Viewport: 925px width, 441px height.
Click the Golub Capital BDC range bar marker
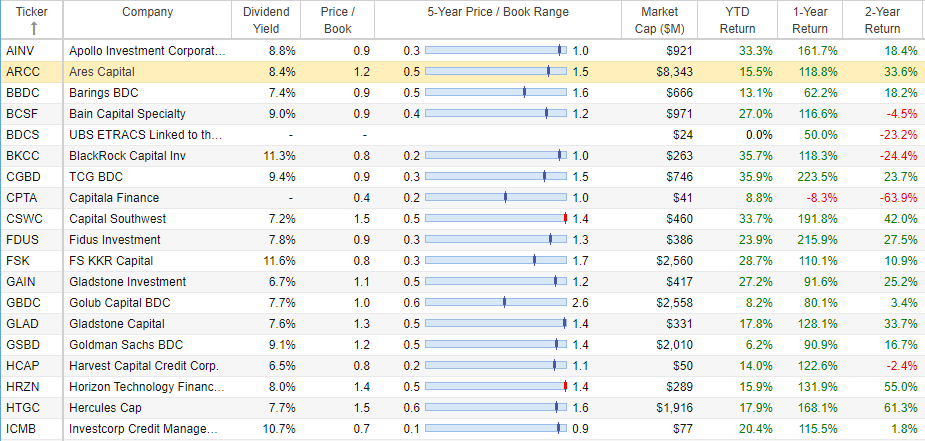504,302
